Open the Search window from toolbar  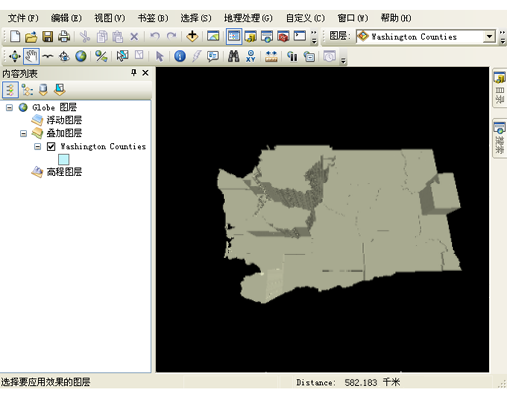point(267,36)
